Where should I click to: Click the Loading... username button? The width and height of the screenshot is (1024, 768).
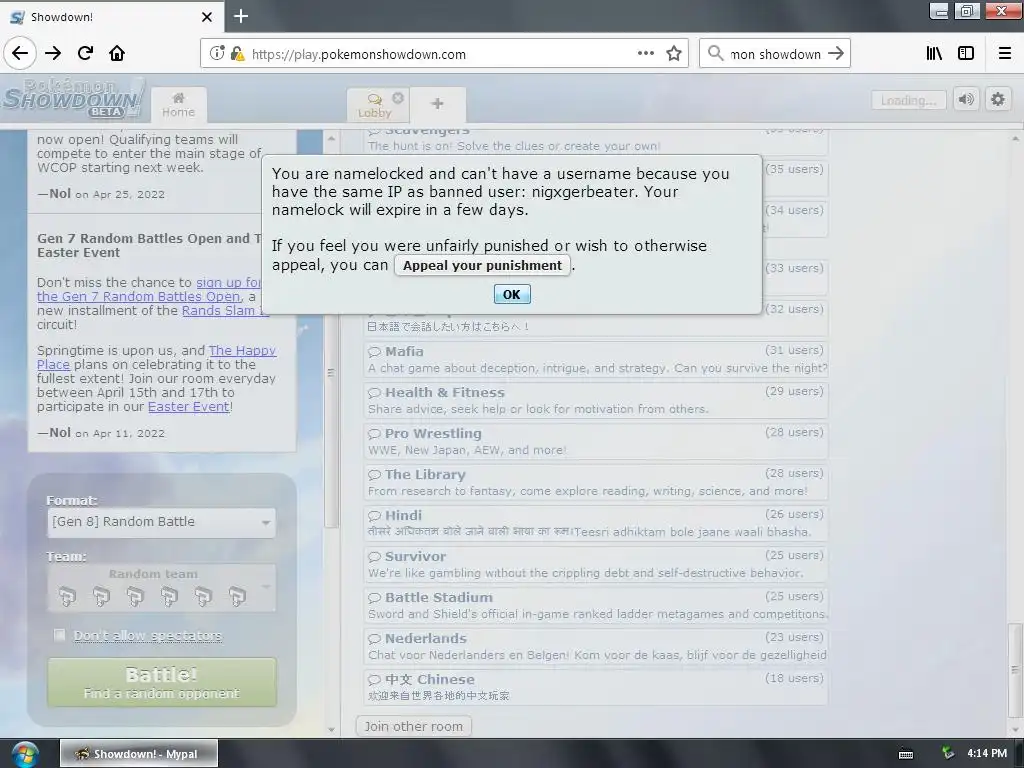click(908, 100)
